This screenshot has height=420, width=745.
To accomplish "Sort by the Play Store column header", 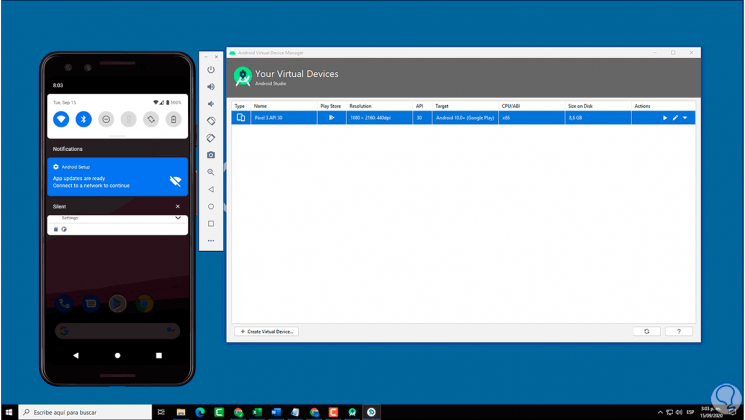I will pos(331,106).
